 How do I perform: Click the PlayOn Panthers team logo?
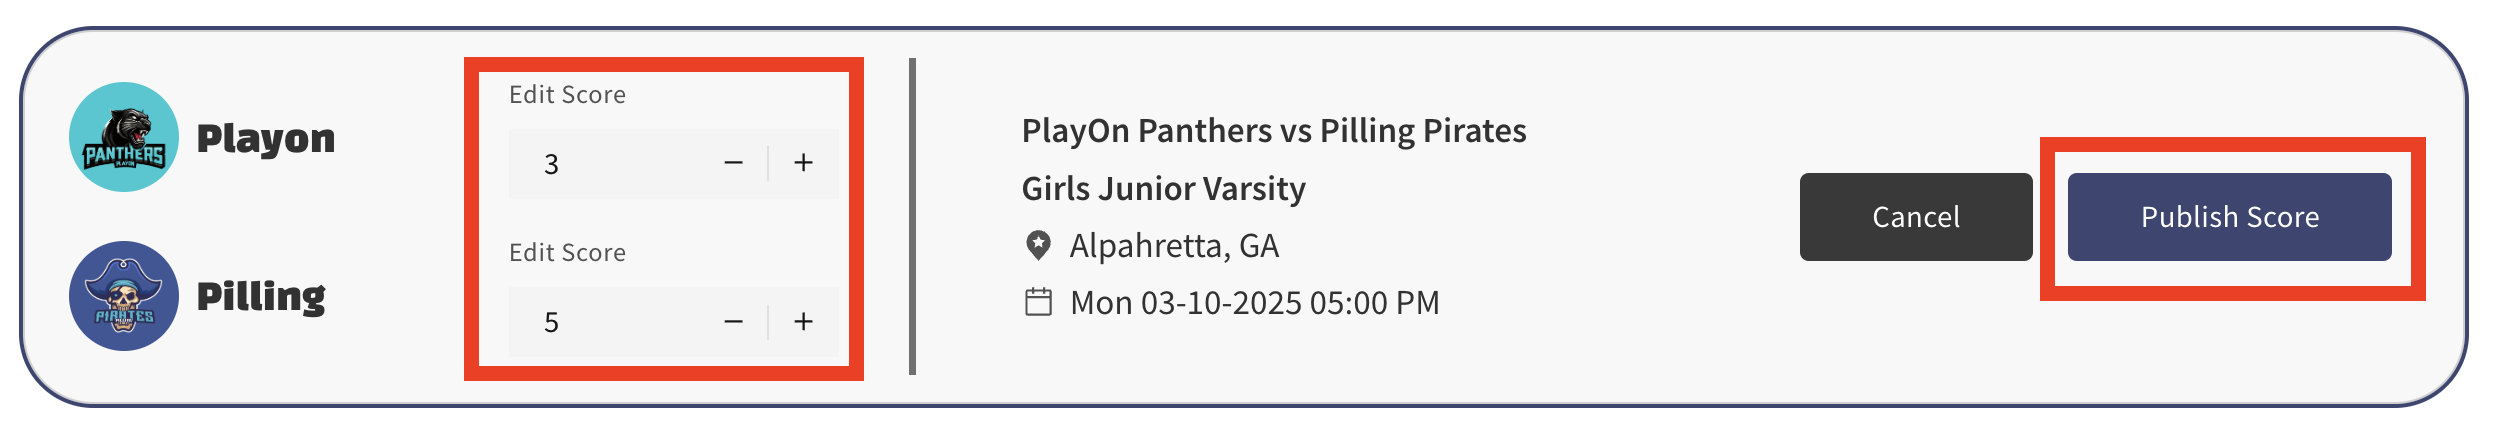click(x=124, y=137)
